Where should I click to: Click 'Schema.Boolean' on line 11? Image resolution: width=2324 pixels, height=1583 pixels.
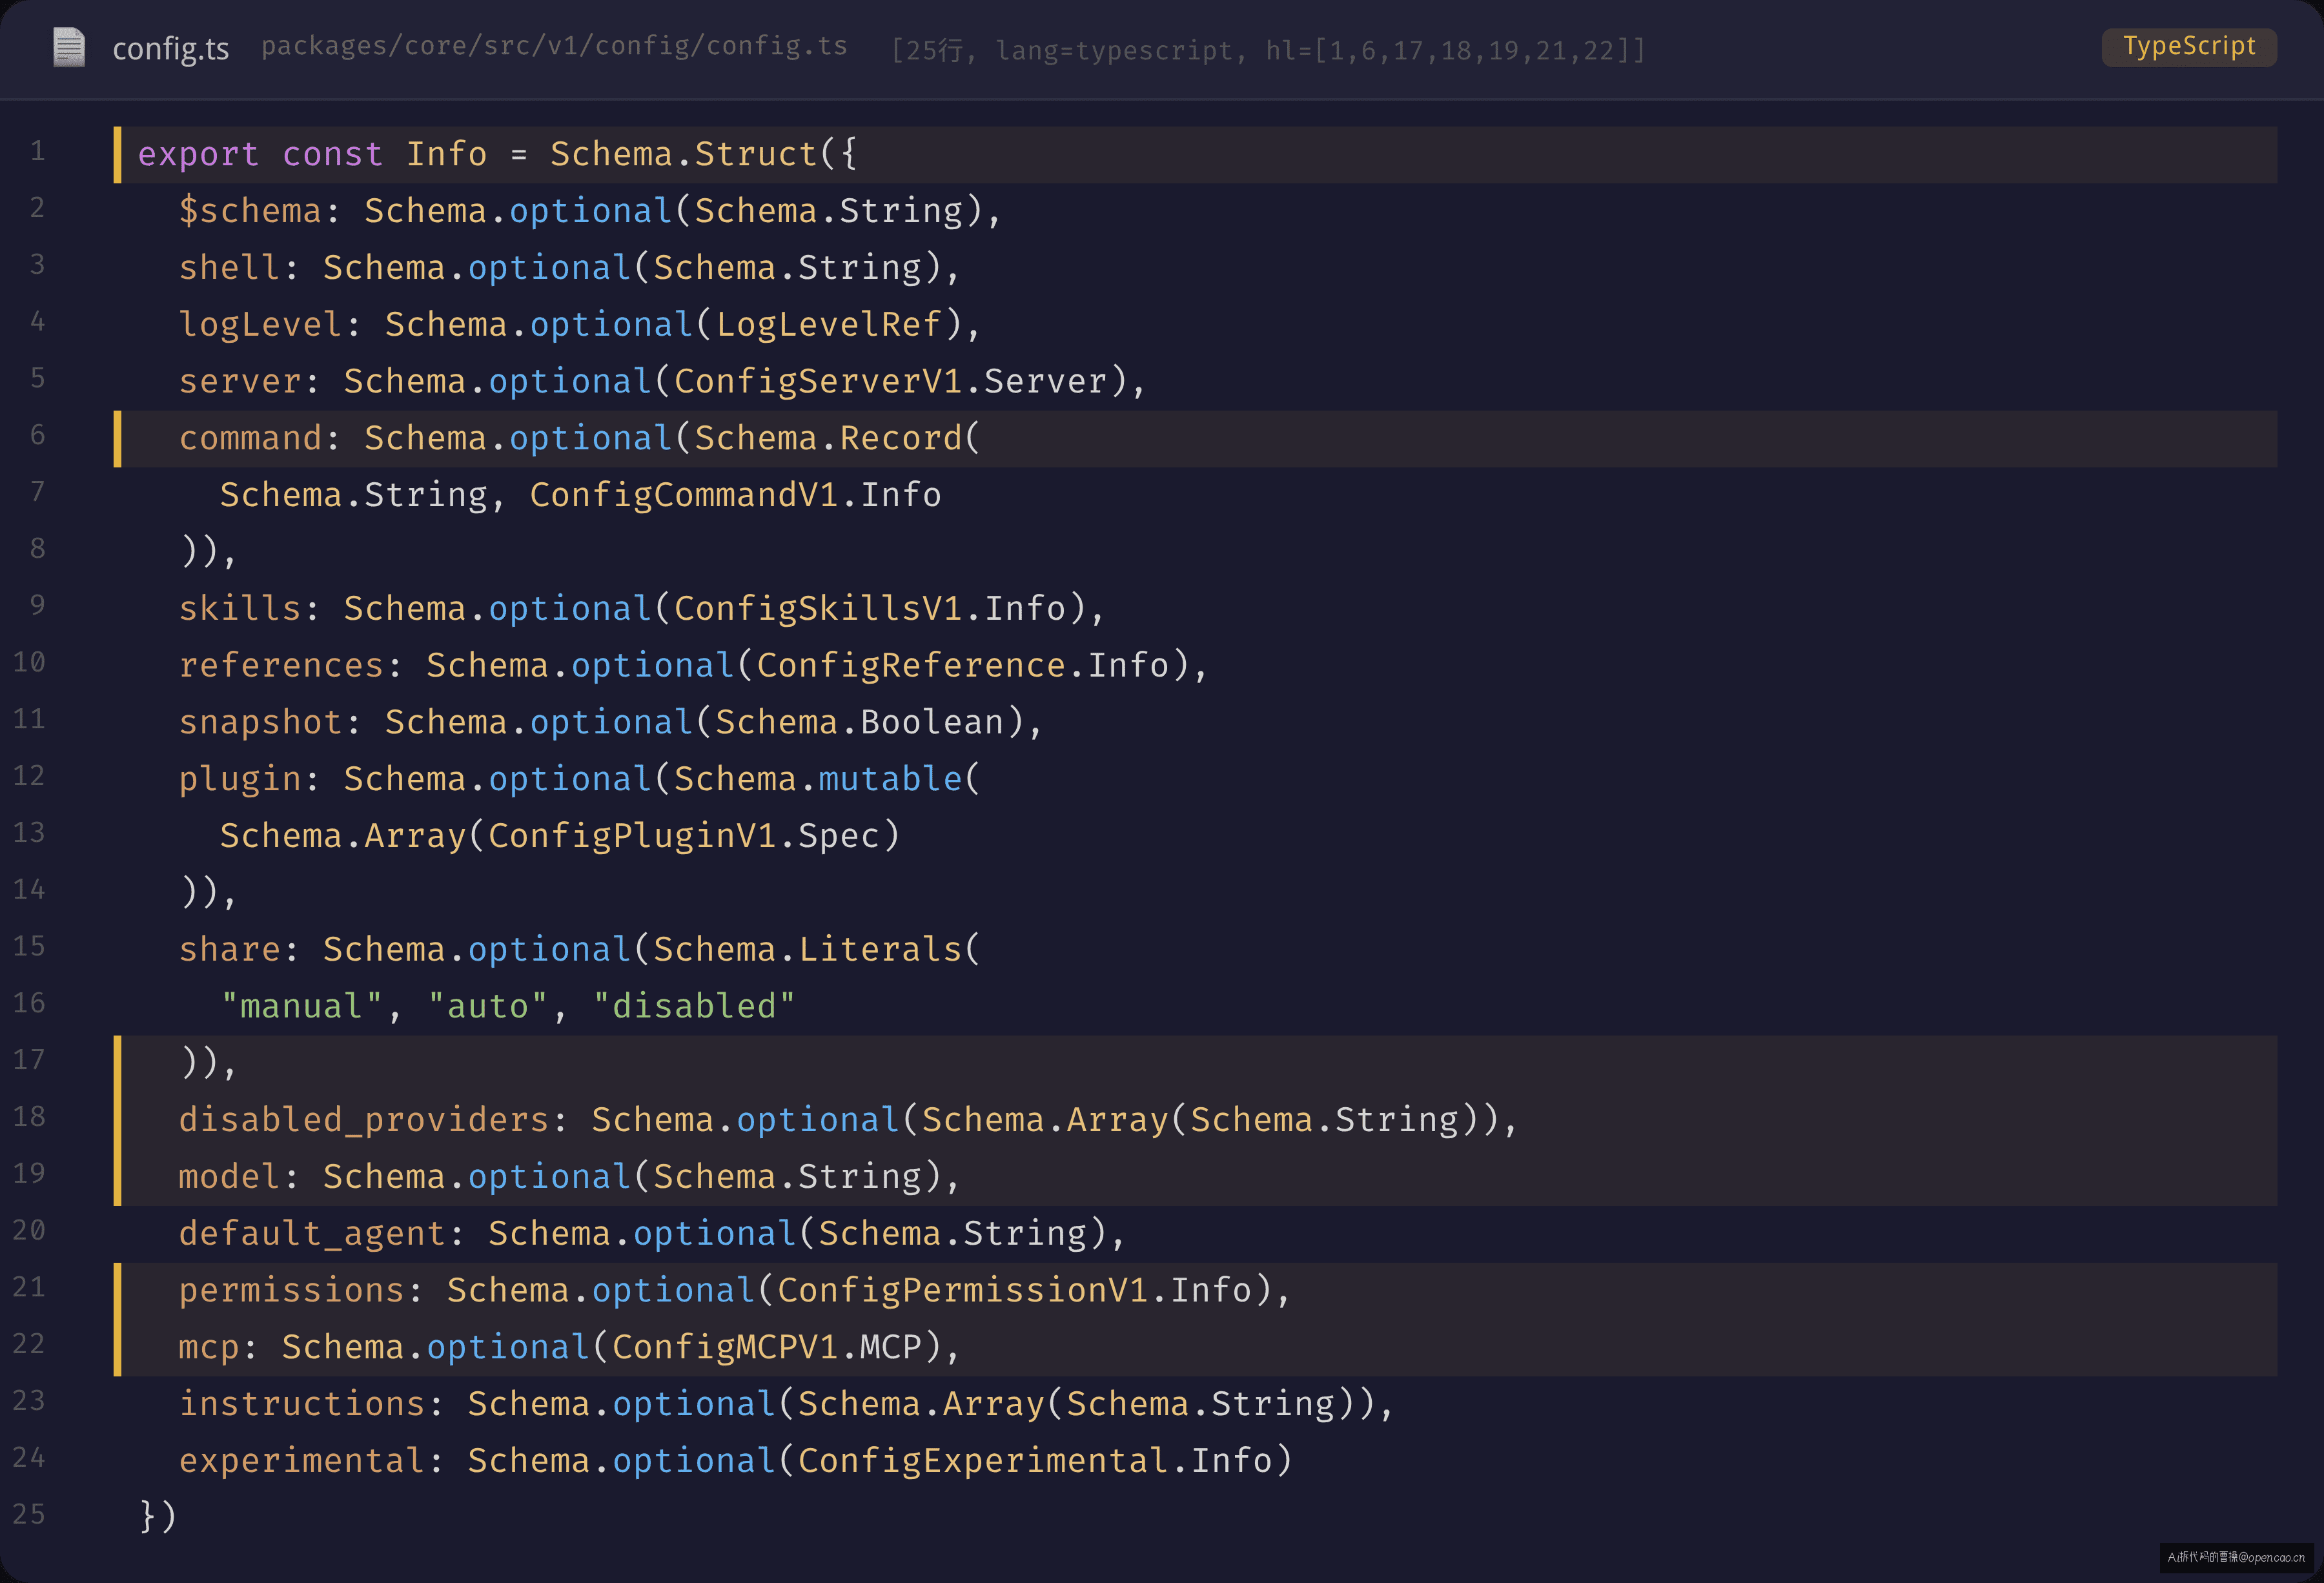pyautogui.click(x=859, y=723)
